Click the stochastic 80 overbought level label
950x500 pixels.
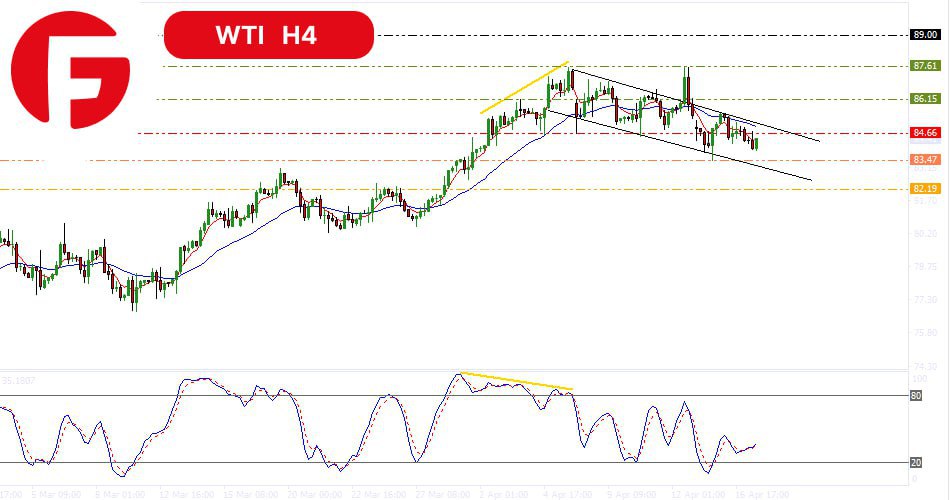(916, 396)
